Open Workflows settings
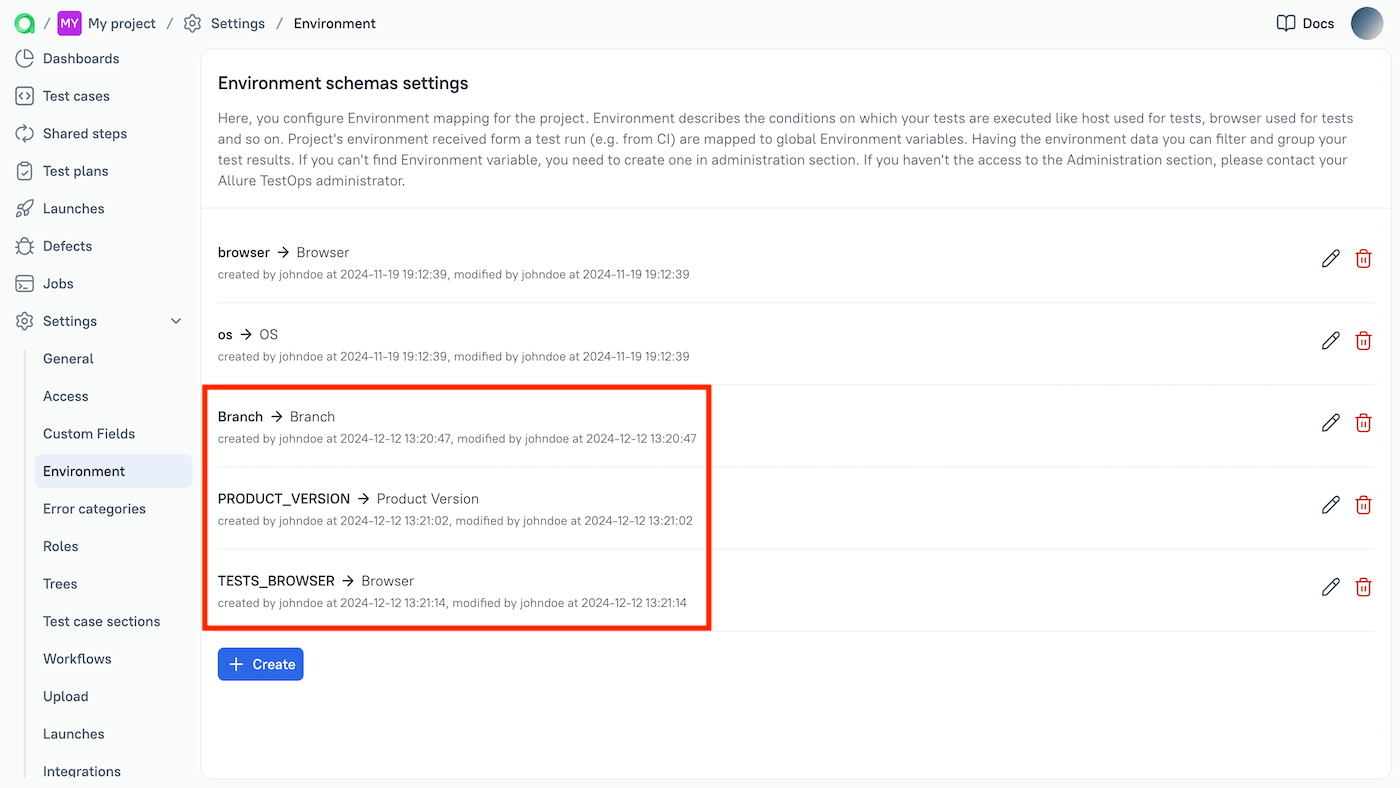This screenshot has width=1400, height=788. [x=77, y=658]
